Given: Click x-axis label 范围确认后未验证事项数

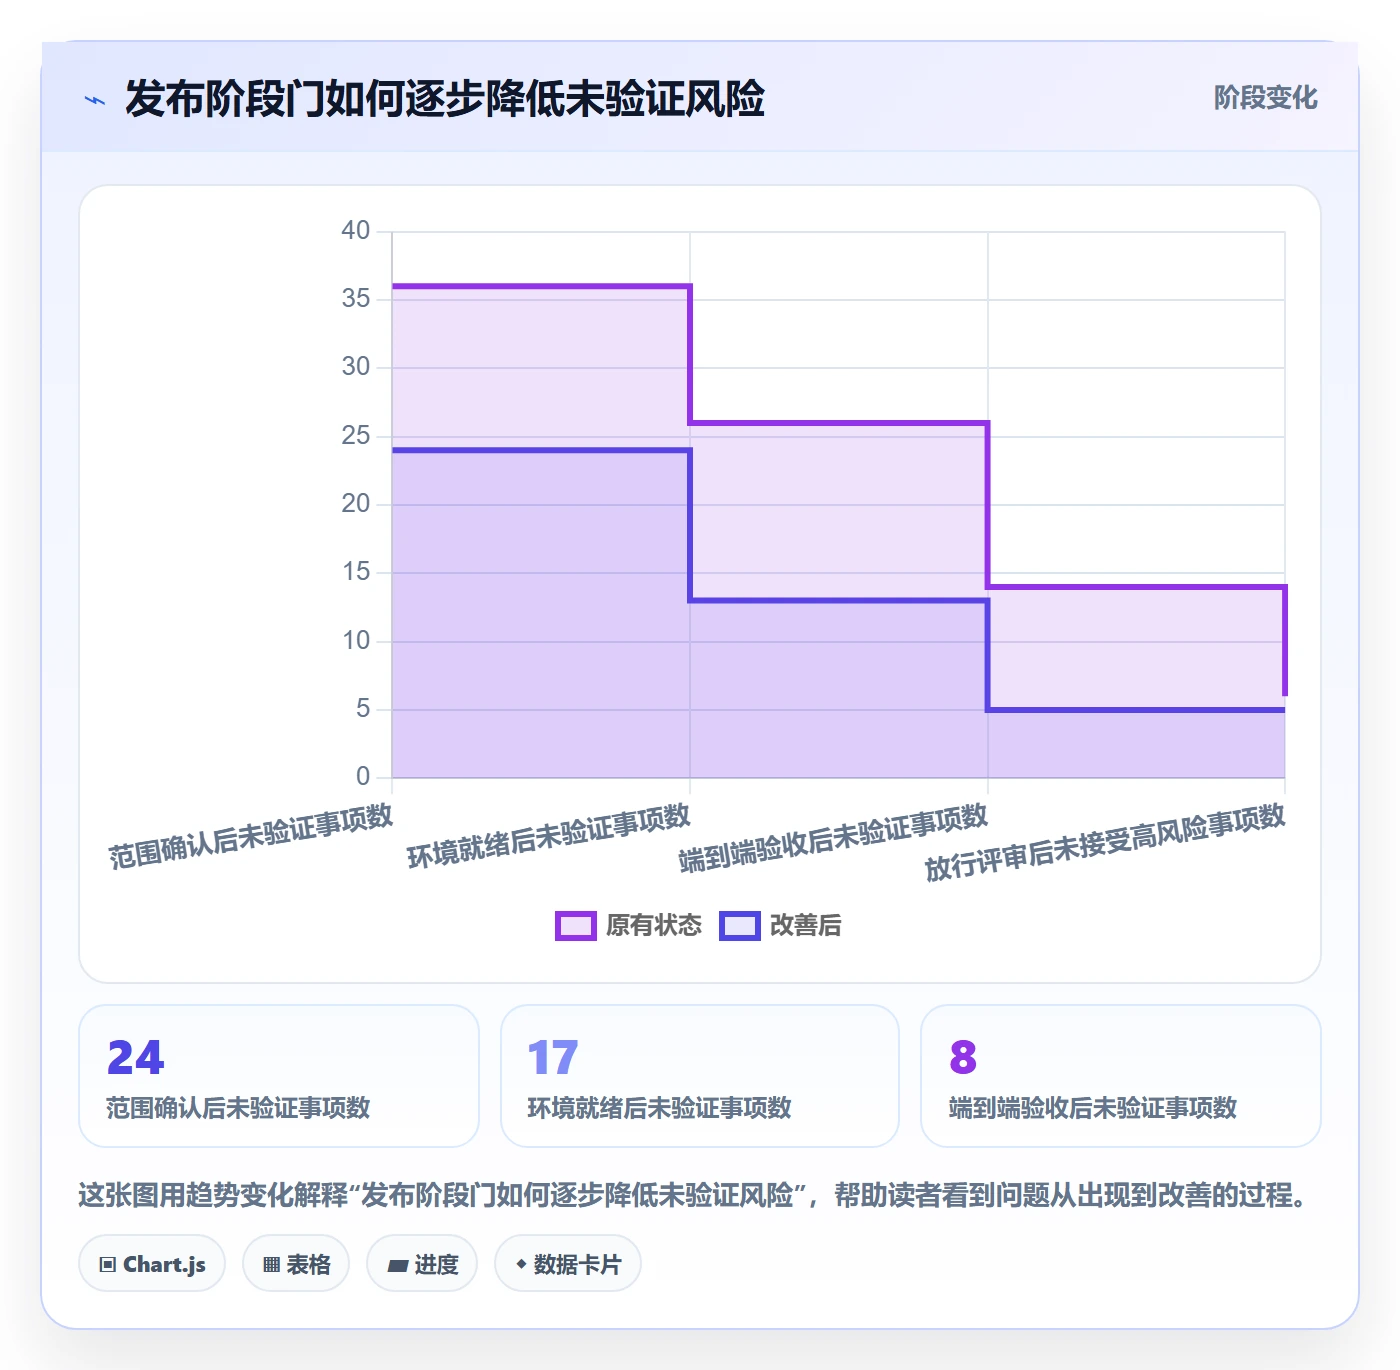Looking at the screenshot, I should tap(251, 836).
